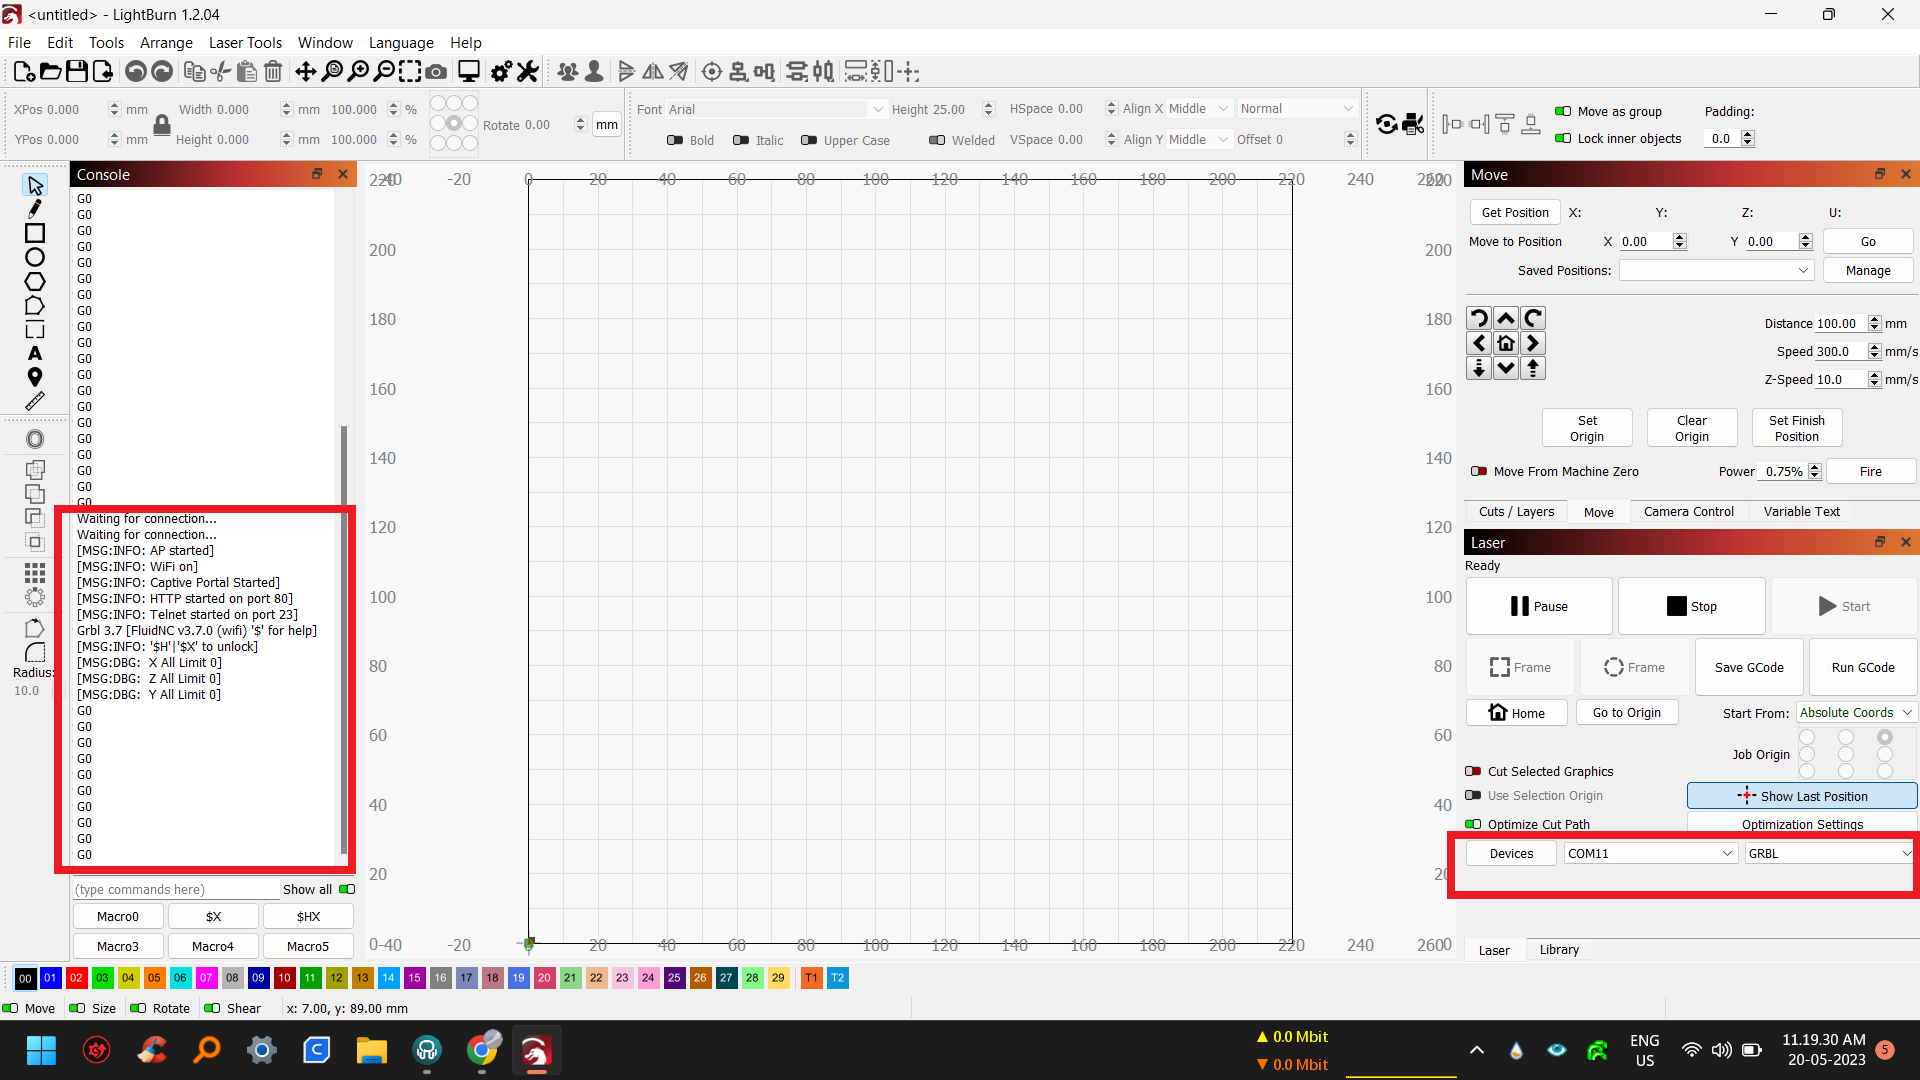Click the Delete trash icon in toolbar
Screen dimensions: 1920x1080
click(x=273, y=71)
